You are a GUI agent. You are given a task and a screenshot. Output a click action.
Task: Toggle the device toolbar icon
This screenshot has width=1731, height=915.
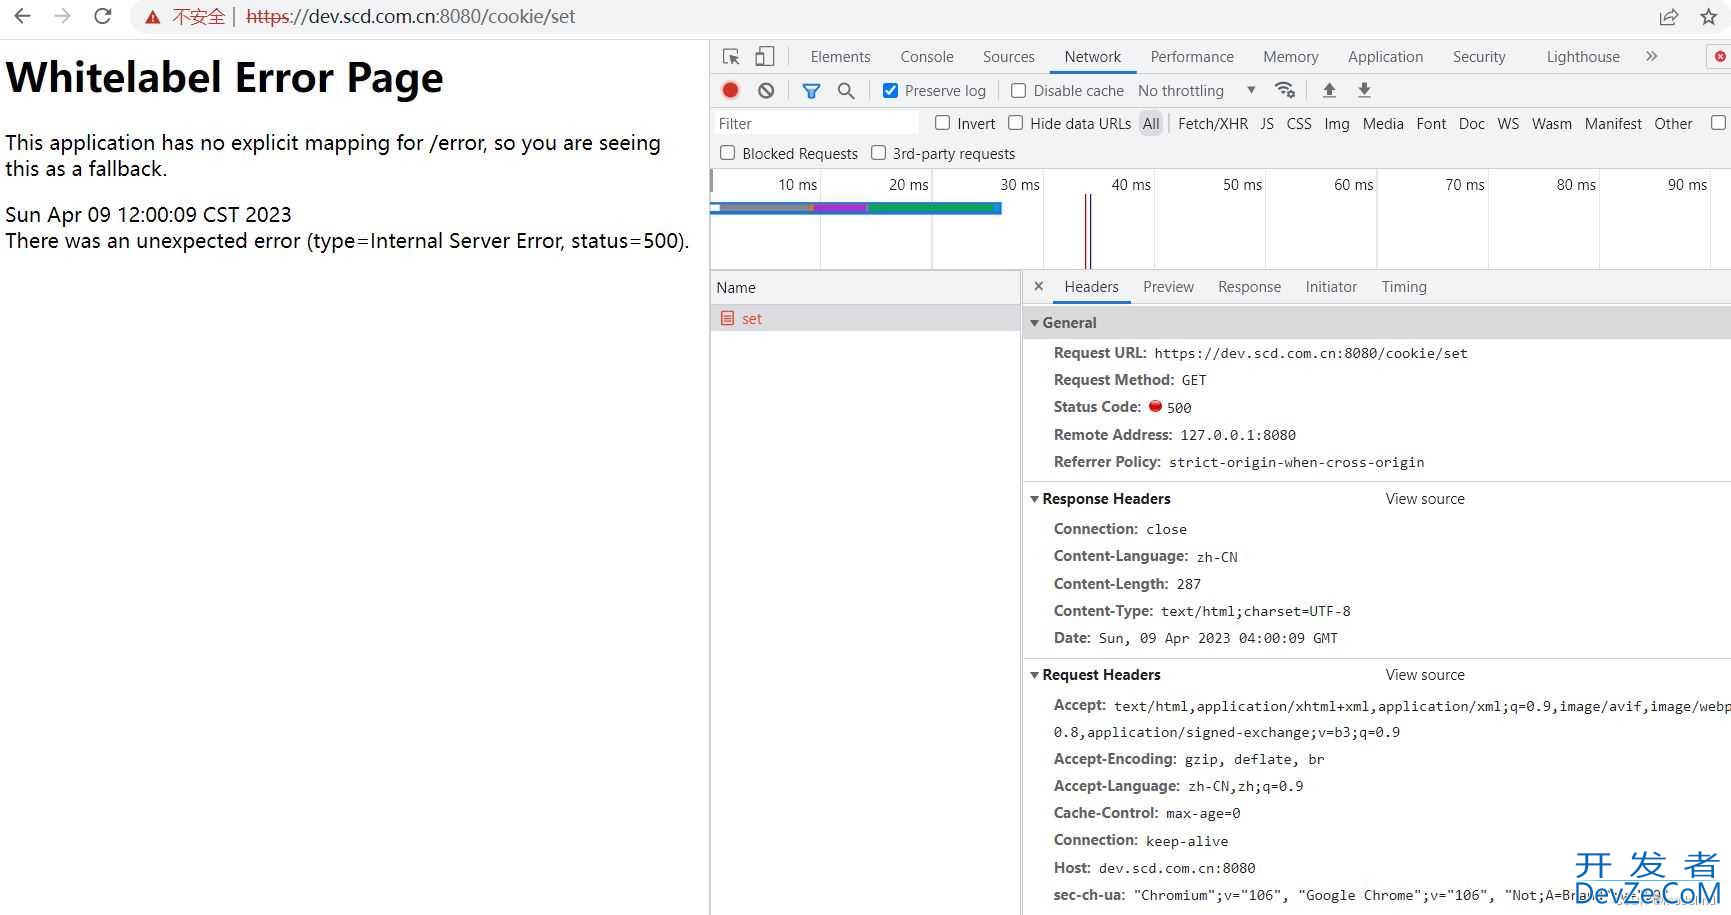765,56
